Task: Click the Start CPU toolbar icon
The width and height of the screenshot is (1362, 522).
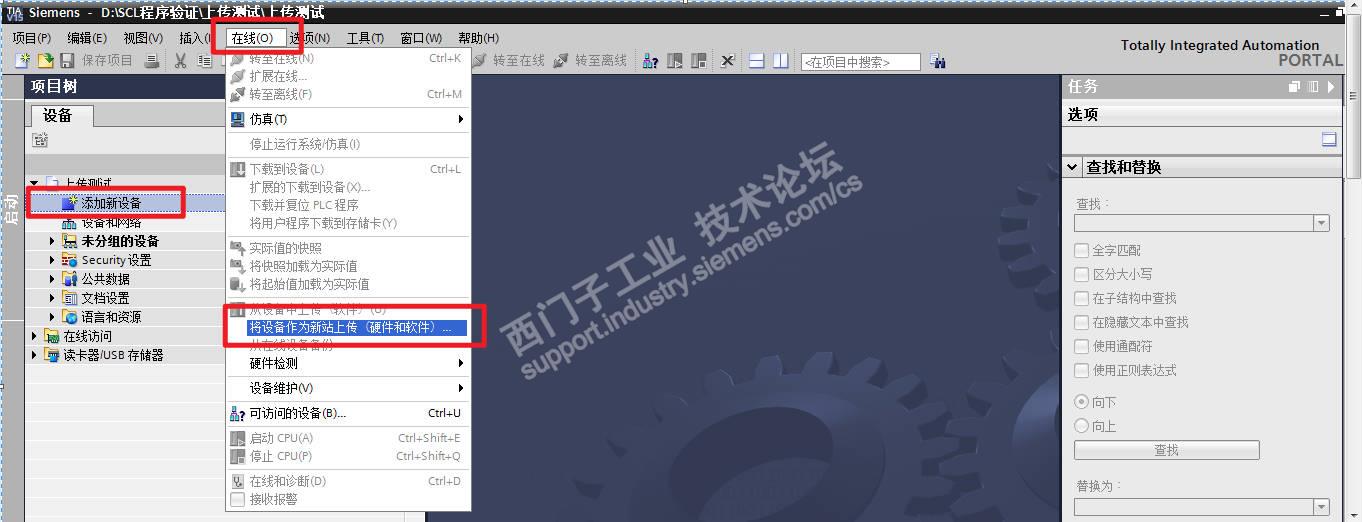Action: point(675,61)
